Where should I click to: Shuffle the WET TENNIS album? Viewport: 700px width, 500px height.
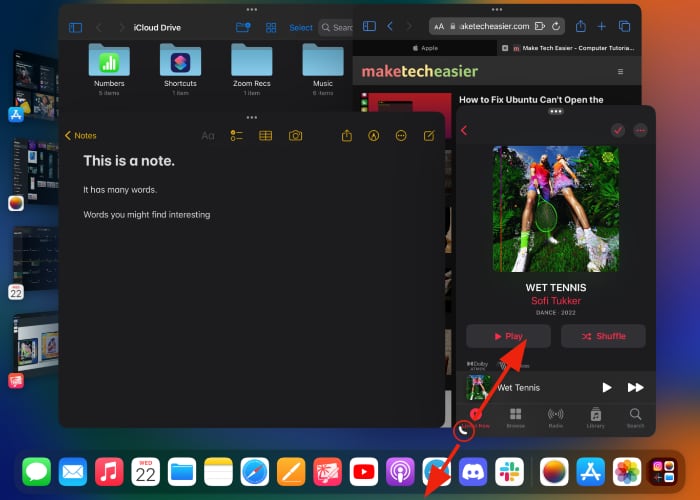click(603, 336)
